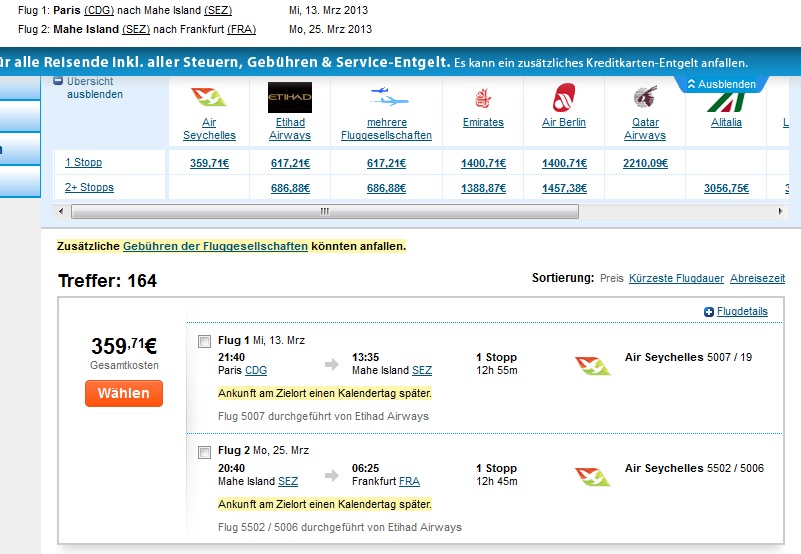This screenshot has width=801, height=554.
Task: Click SEZ link in header Flug 2
Action: [136, 29]
